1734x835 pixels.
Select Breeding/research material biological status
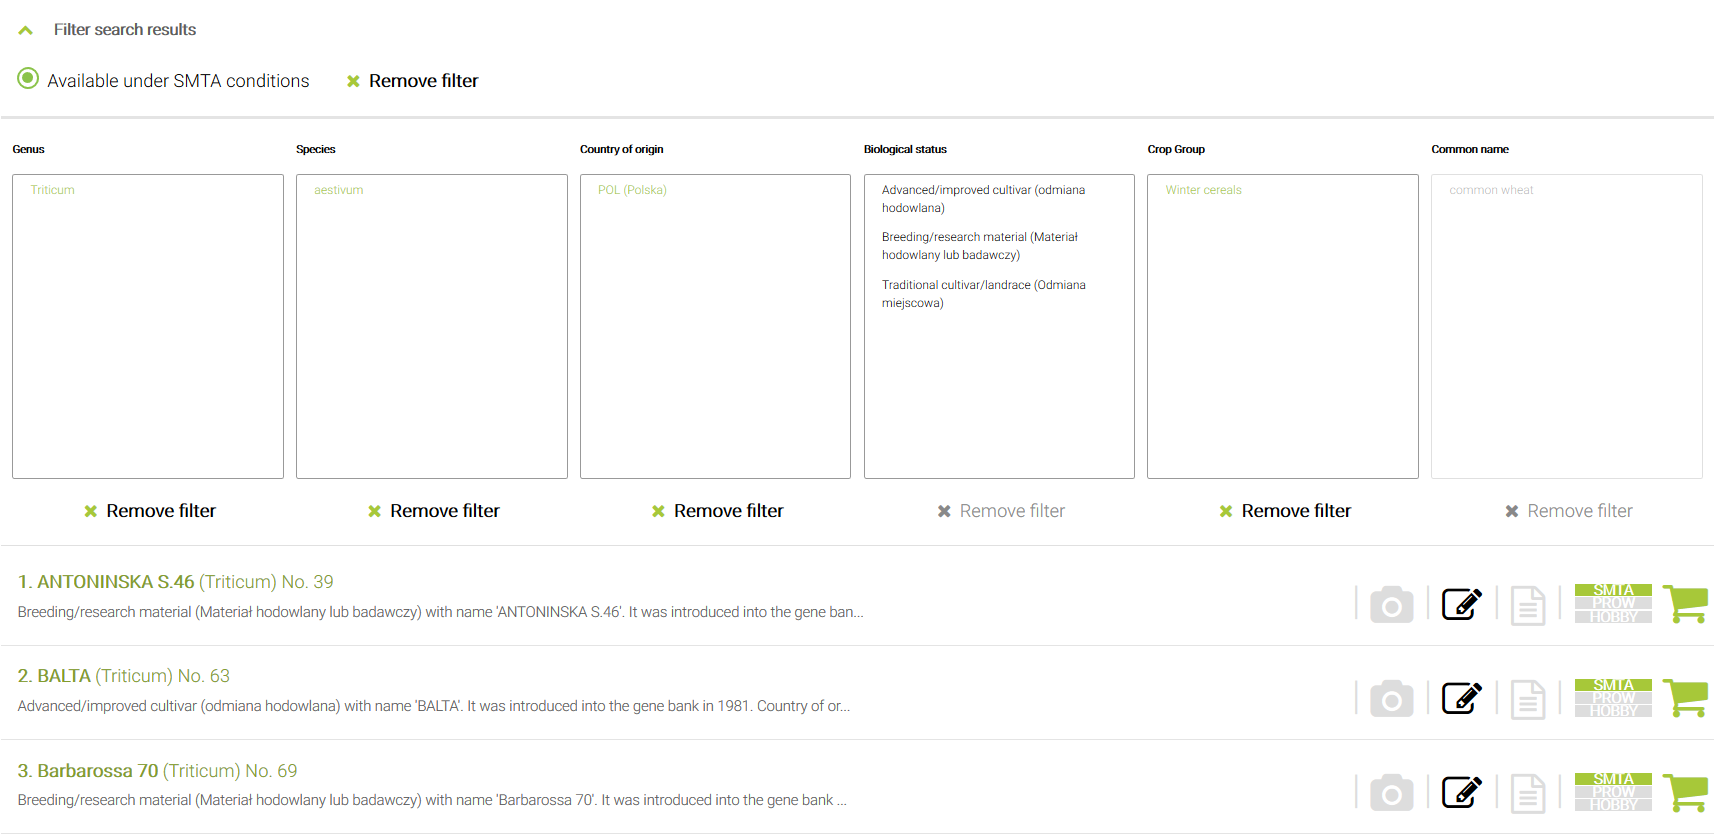pos(979,246)
